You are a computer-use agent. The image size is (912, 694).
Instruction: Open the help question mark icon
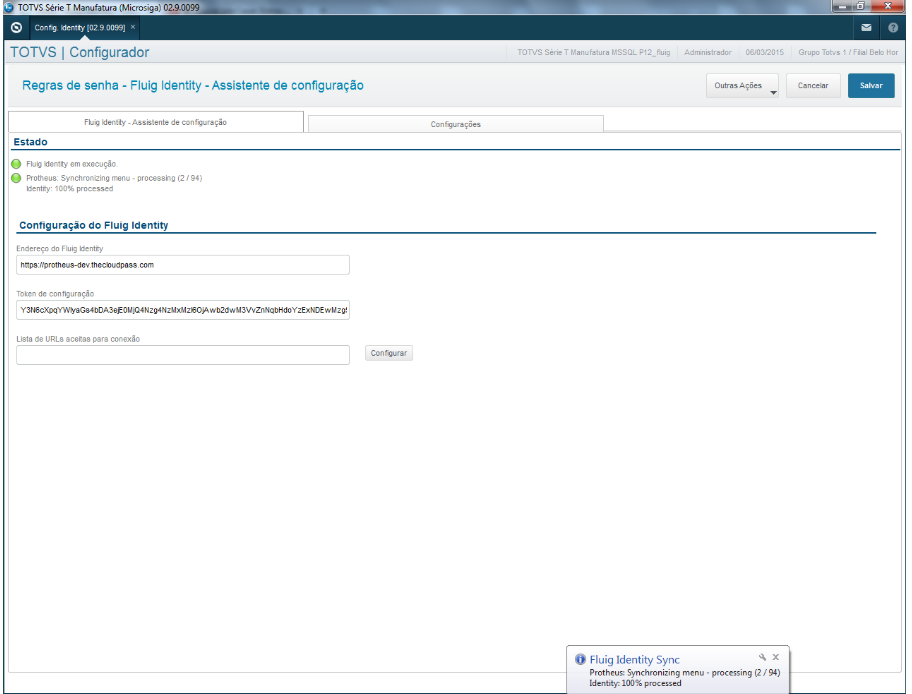point(893,27)
